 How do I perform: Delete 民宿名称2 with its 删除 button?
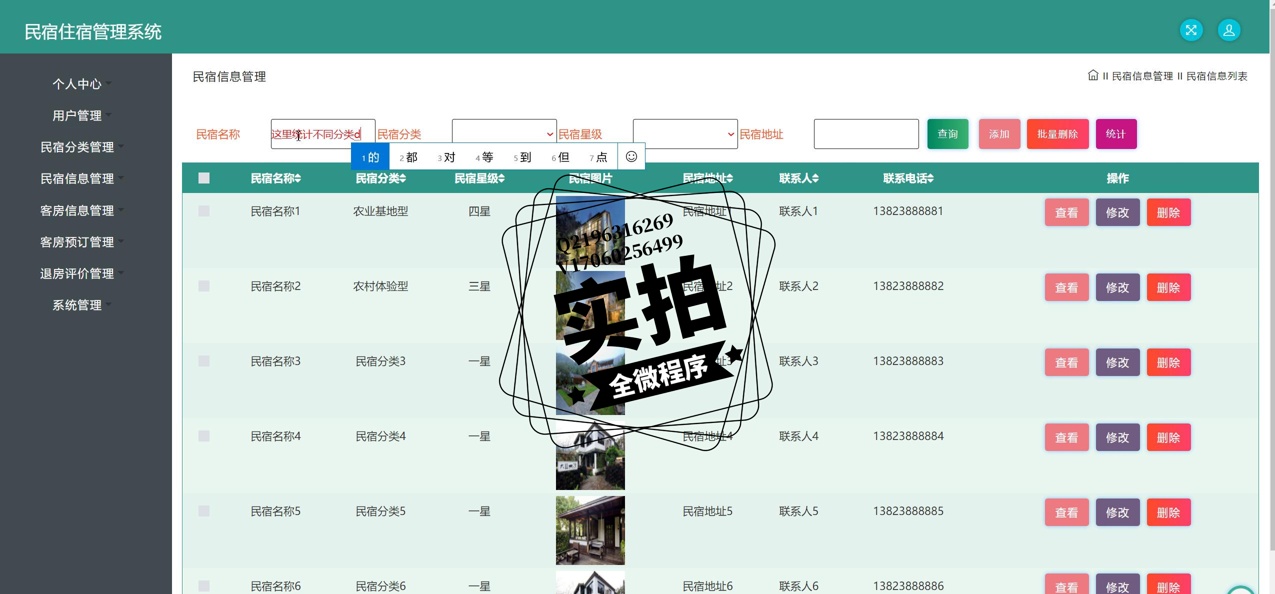click(x=1169, y=287)
